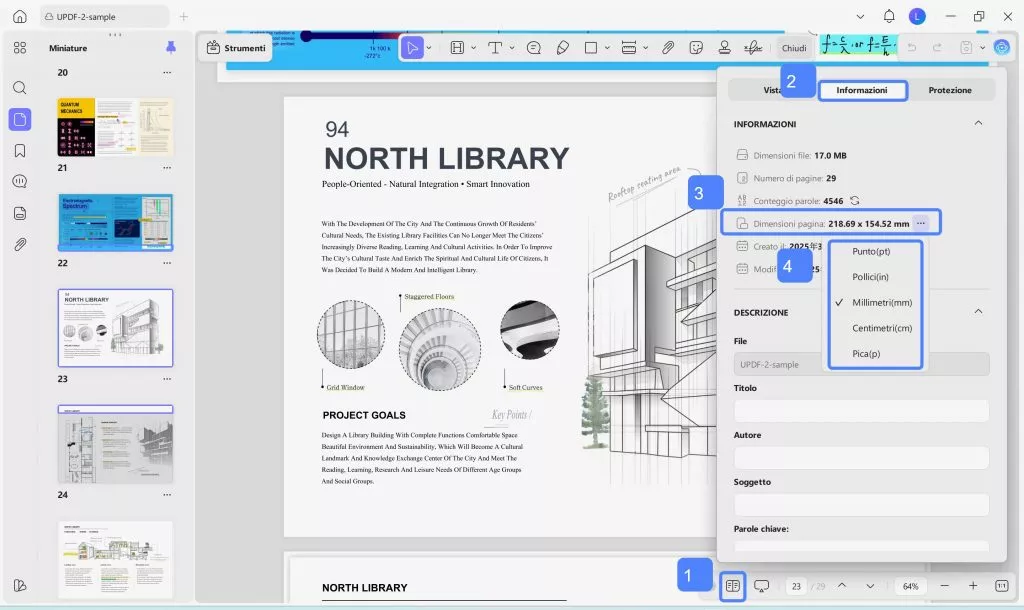The width and height of the screenshot is (1024, 610).
Task: Select the Miniature pages sidebar icon
Action: [x=20, y=120]
